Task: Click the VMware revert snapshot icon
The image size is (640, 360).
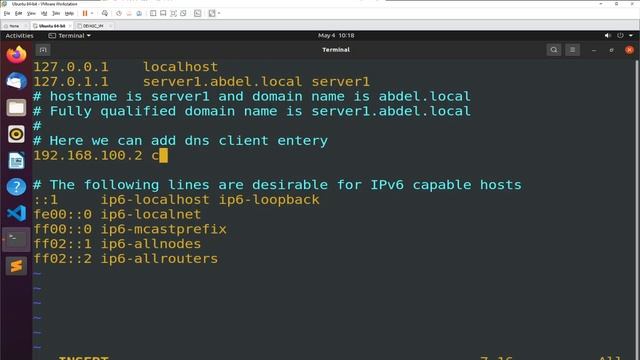Action: [129, 13]
